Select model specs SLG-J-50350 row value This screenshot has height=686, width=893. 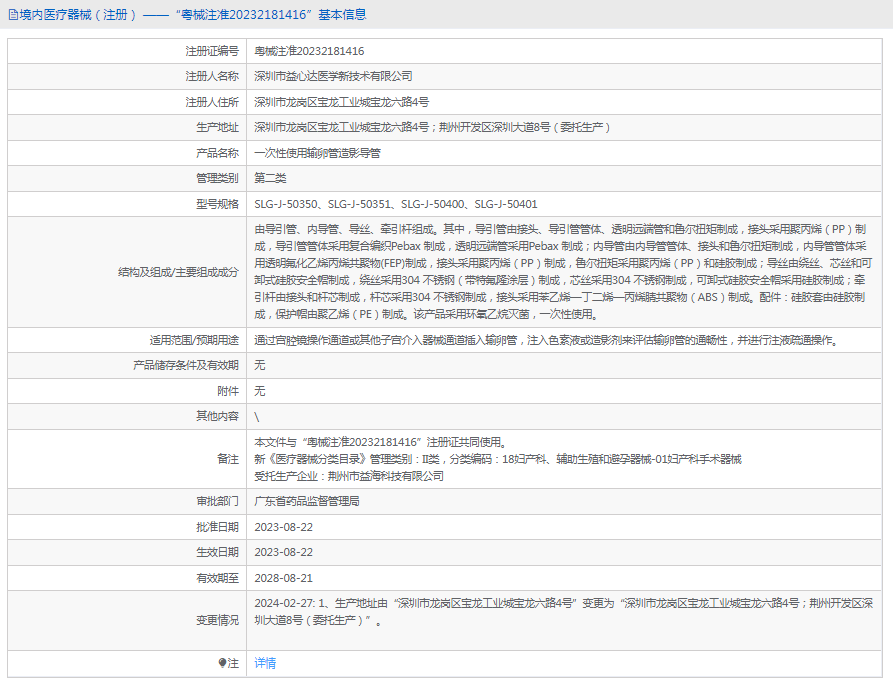click(395, 204)
